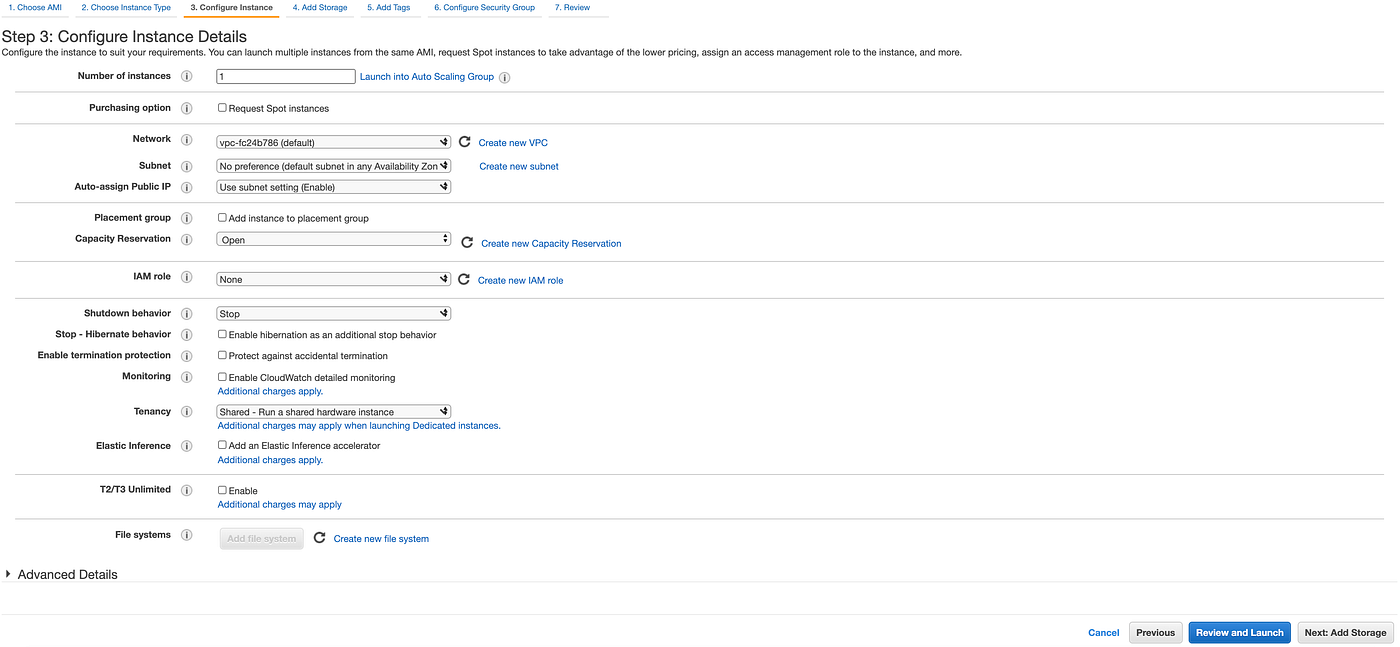This screenshot has height=647, width=1400.
Task: Switch to the Add Tags step
Action: pos(389,7)
